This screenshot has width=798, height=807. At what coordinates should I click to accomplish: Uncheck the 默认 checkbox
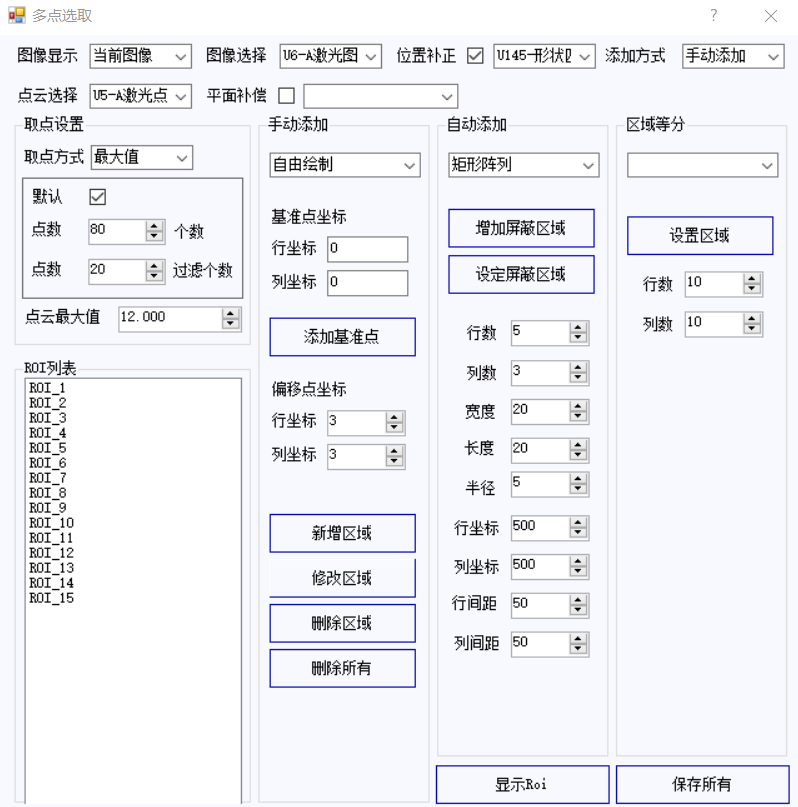tap(98, 196)
